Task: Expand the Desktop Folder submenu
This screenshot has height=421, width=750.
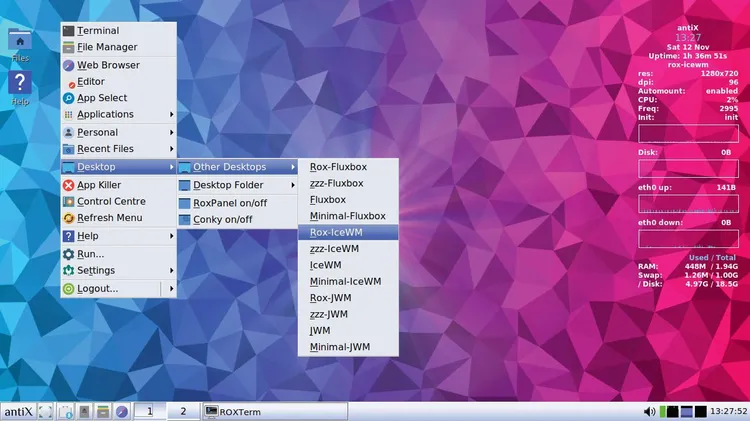Action: click(x=228, y=185)
